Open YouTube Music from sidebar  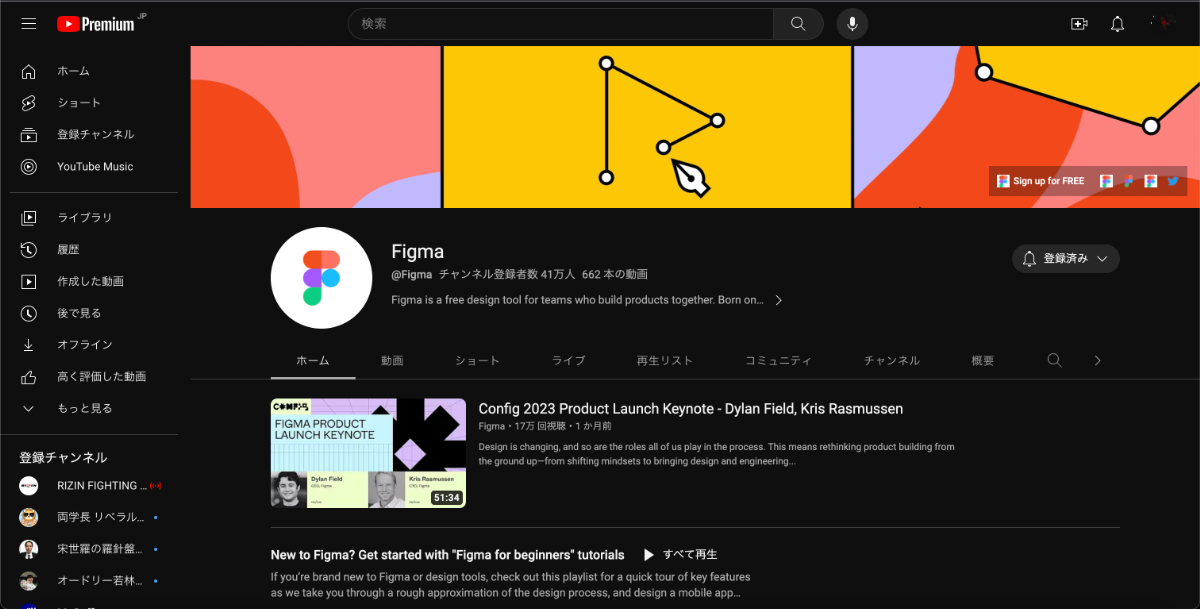pyautogui.click(x=94, y=167)
